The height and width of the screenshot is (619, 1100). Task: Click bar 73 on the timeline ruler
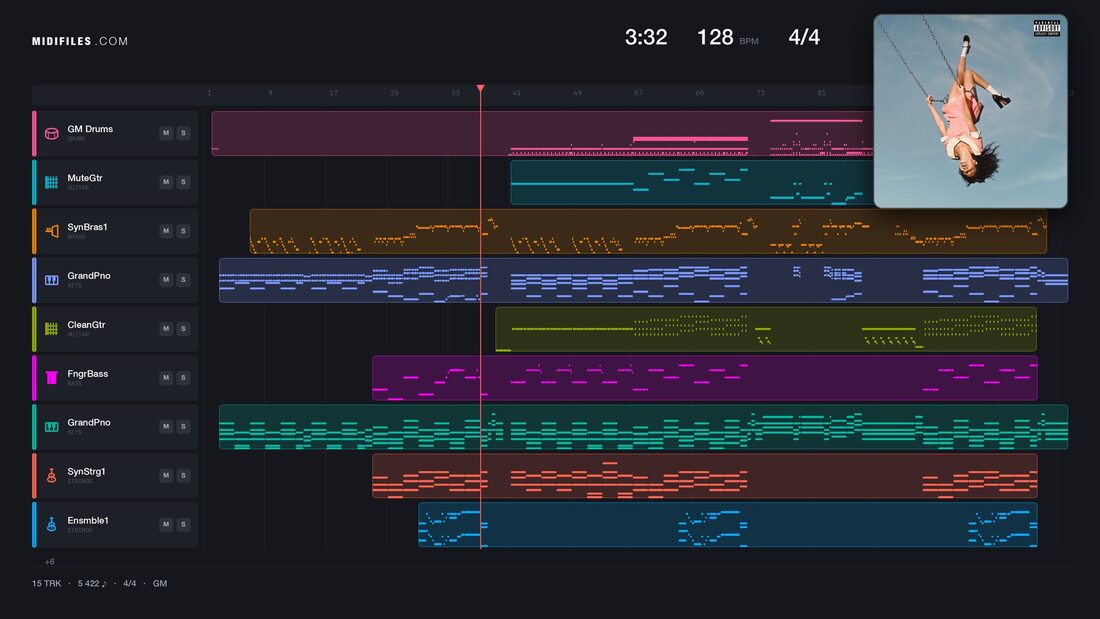click(760, 93)
